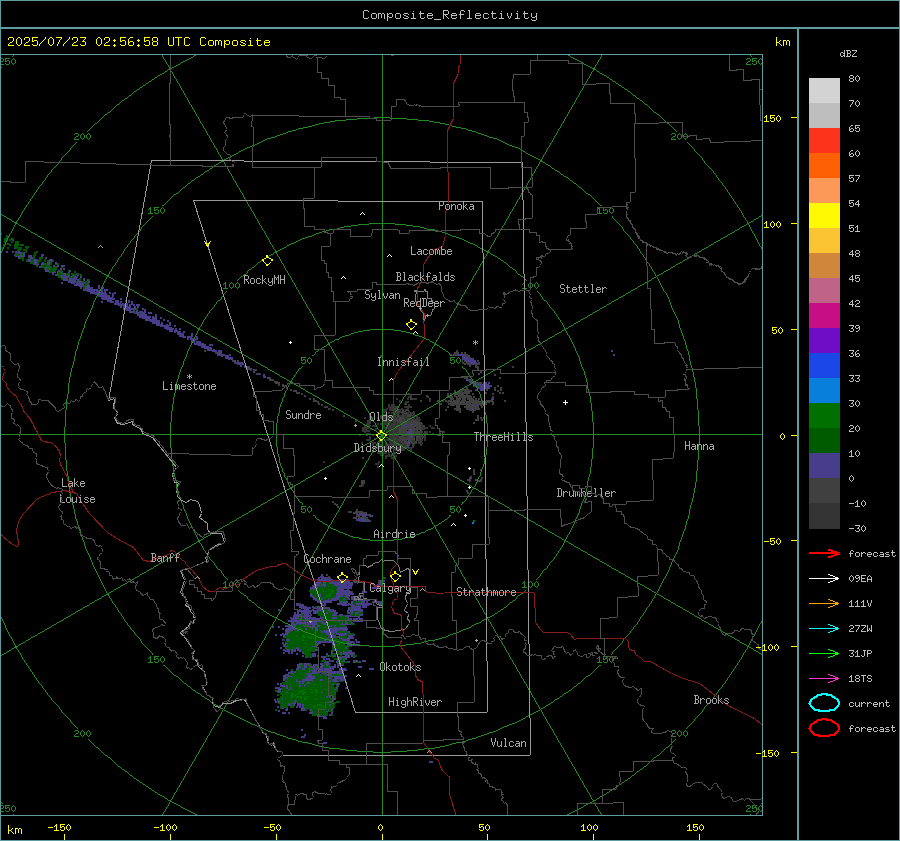Click the yellow diamond marker near RockyMH
The image size is (900, 841).
267,261
